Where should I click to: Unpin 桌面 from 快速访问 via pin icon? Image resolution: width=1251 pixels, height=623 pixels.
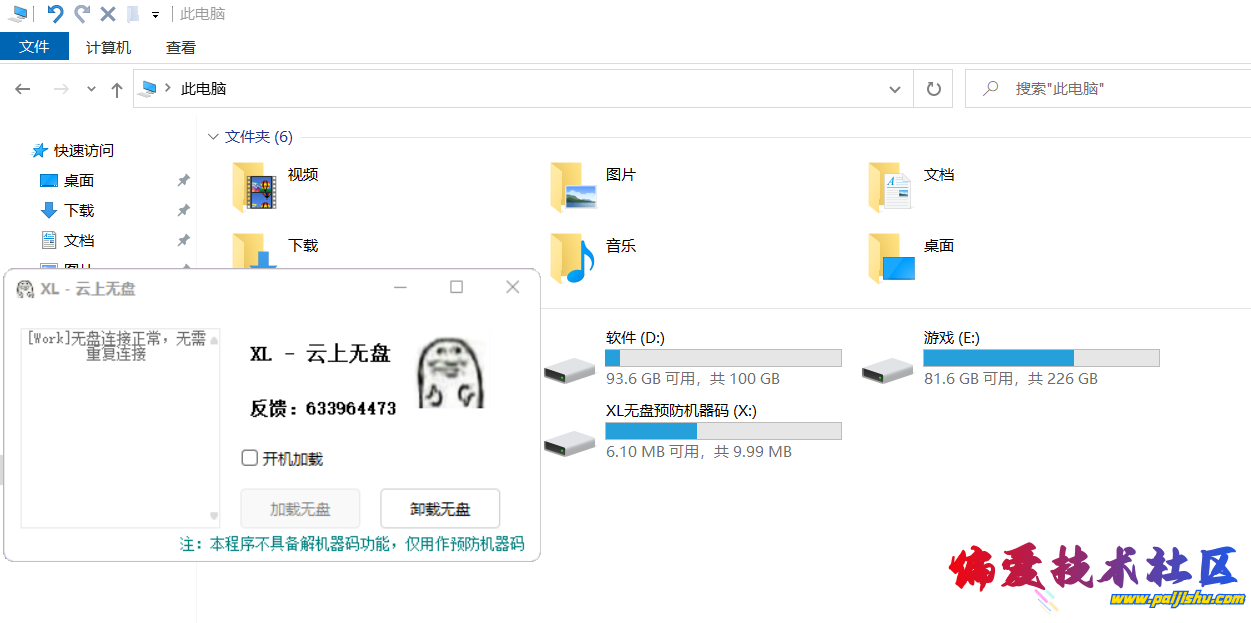[183, 180]
